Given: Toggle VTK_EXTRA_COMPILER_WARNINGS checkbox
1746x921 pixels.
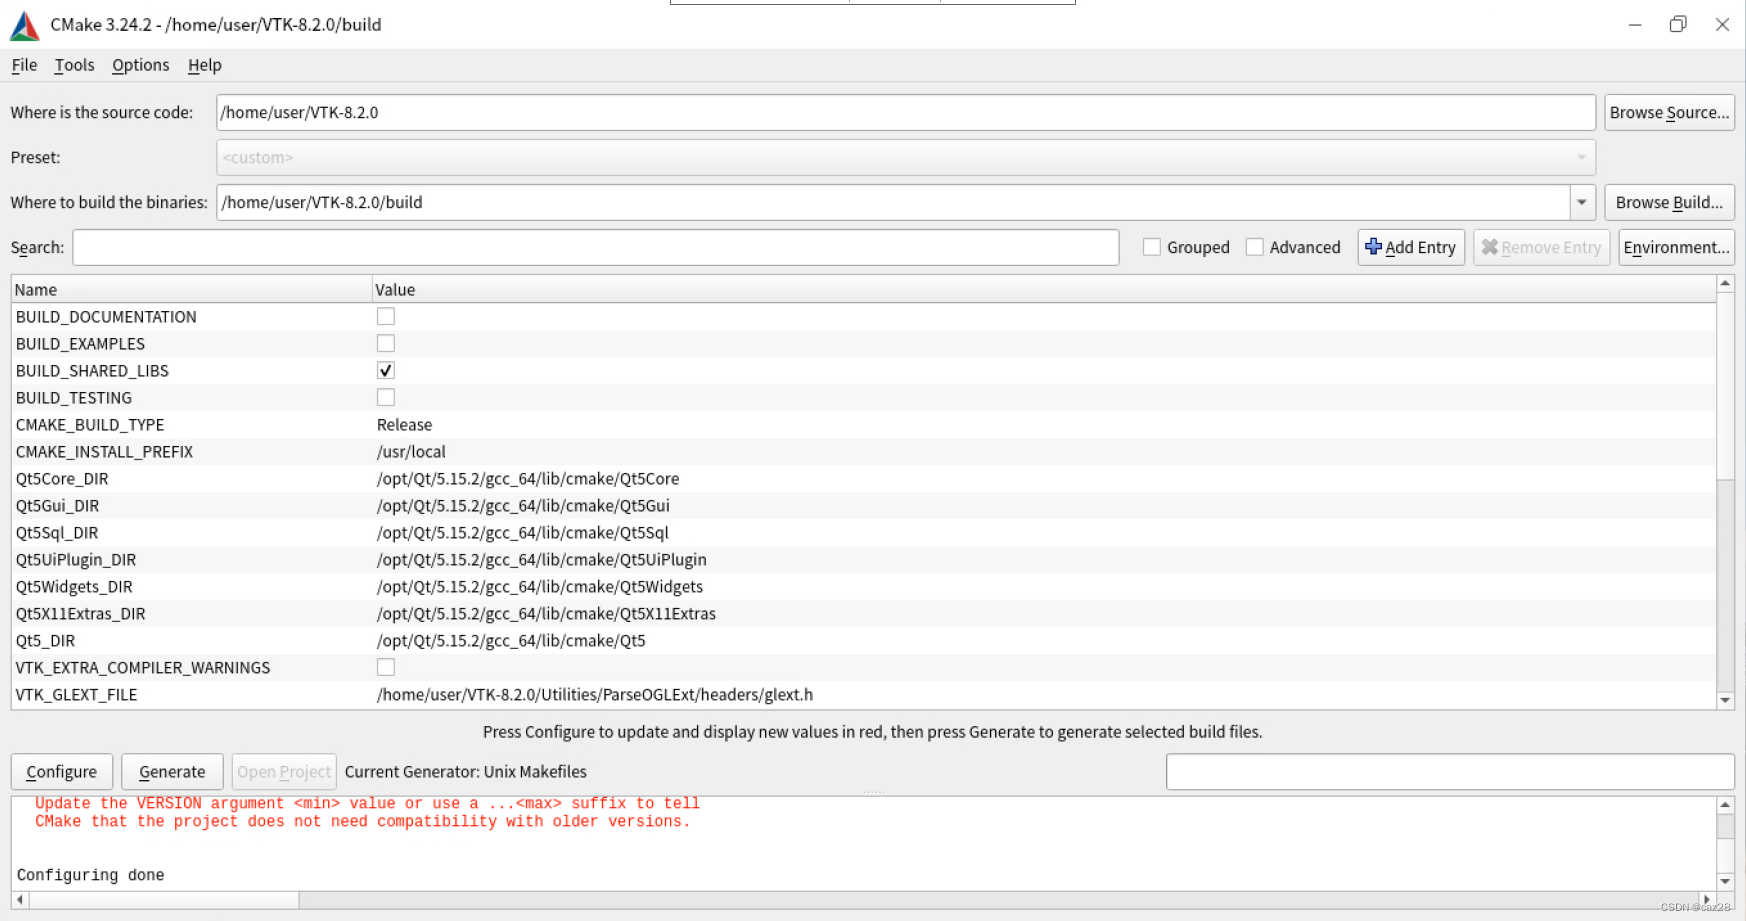Looking at the screenshot, I should click(x=386, y=668).
